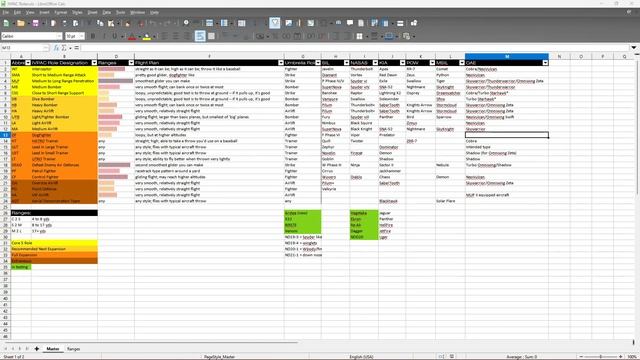Click the Save document icon

pos(36,23)
